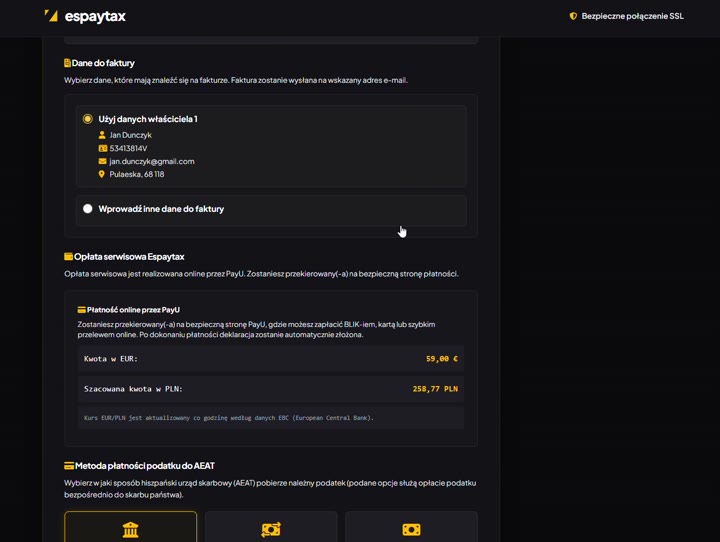Click the 'Opłata serwisowa Espaytax' heading
This screenshot has height=542, width=720.
click(x=129, y=257)
